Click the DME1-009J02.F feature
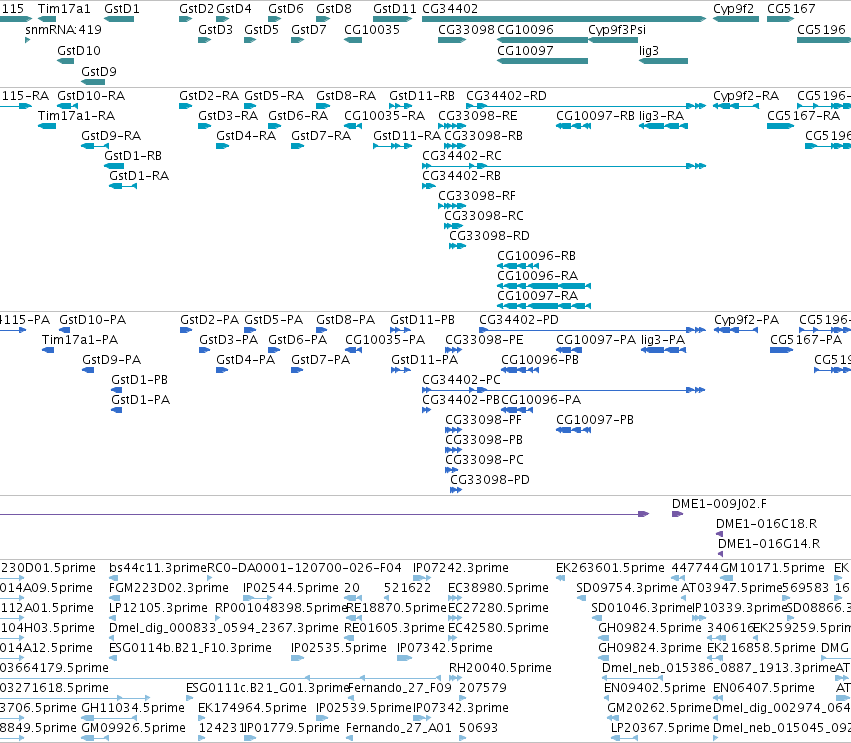Viewport: 851px width, 743px height. pos(719,504)
